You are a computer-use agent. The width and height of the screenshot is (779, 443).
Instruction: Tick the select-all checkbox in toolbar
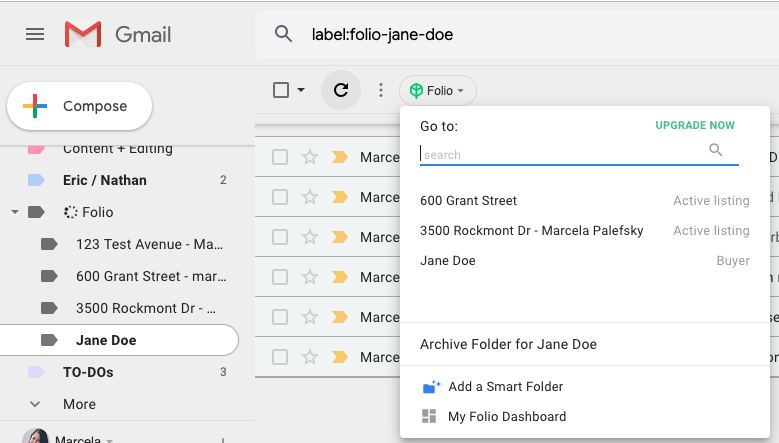(x=281, y=90)
